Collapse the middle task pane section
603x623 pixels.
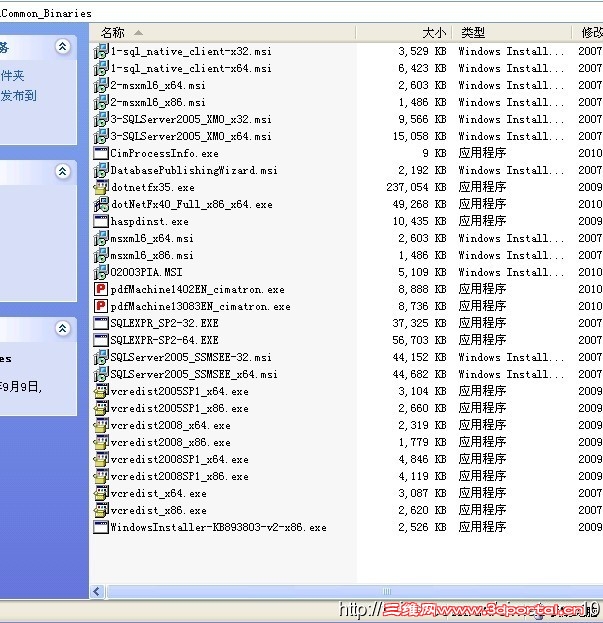click(63, 172)
